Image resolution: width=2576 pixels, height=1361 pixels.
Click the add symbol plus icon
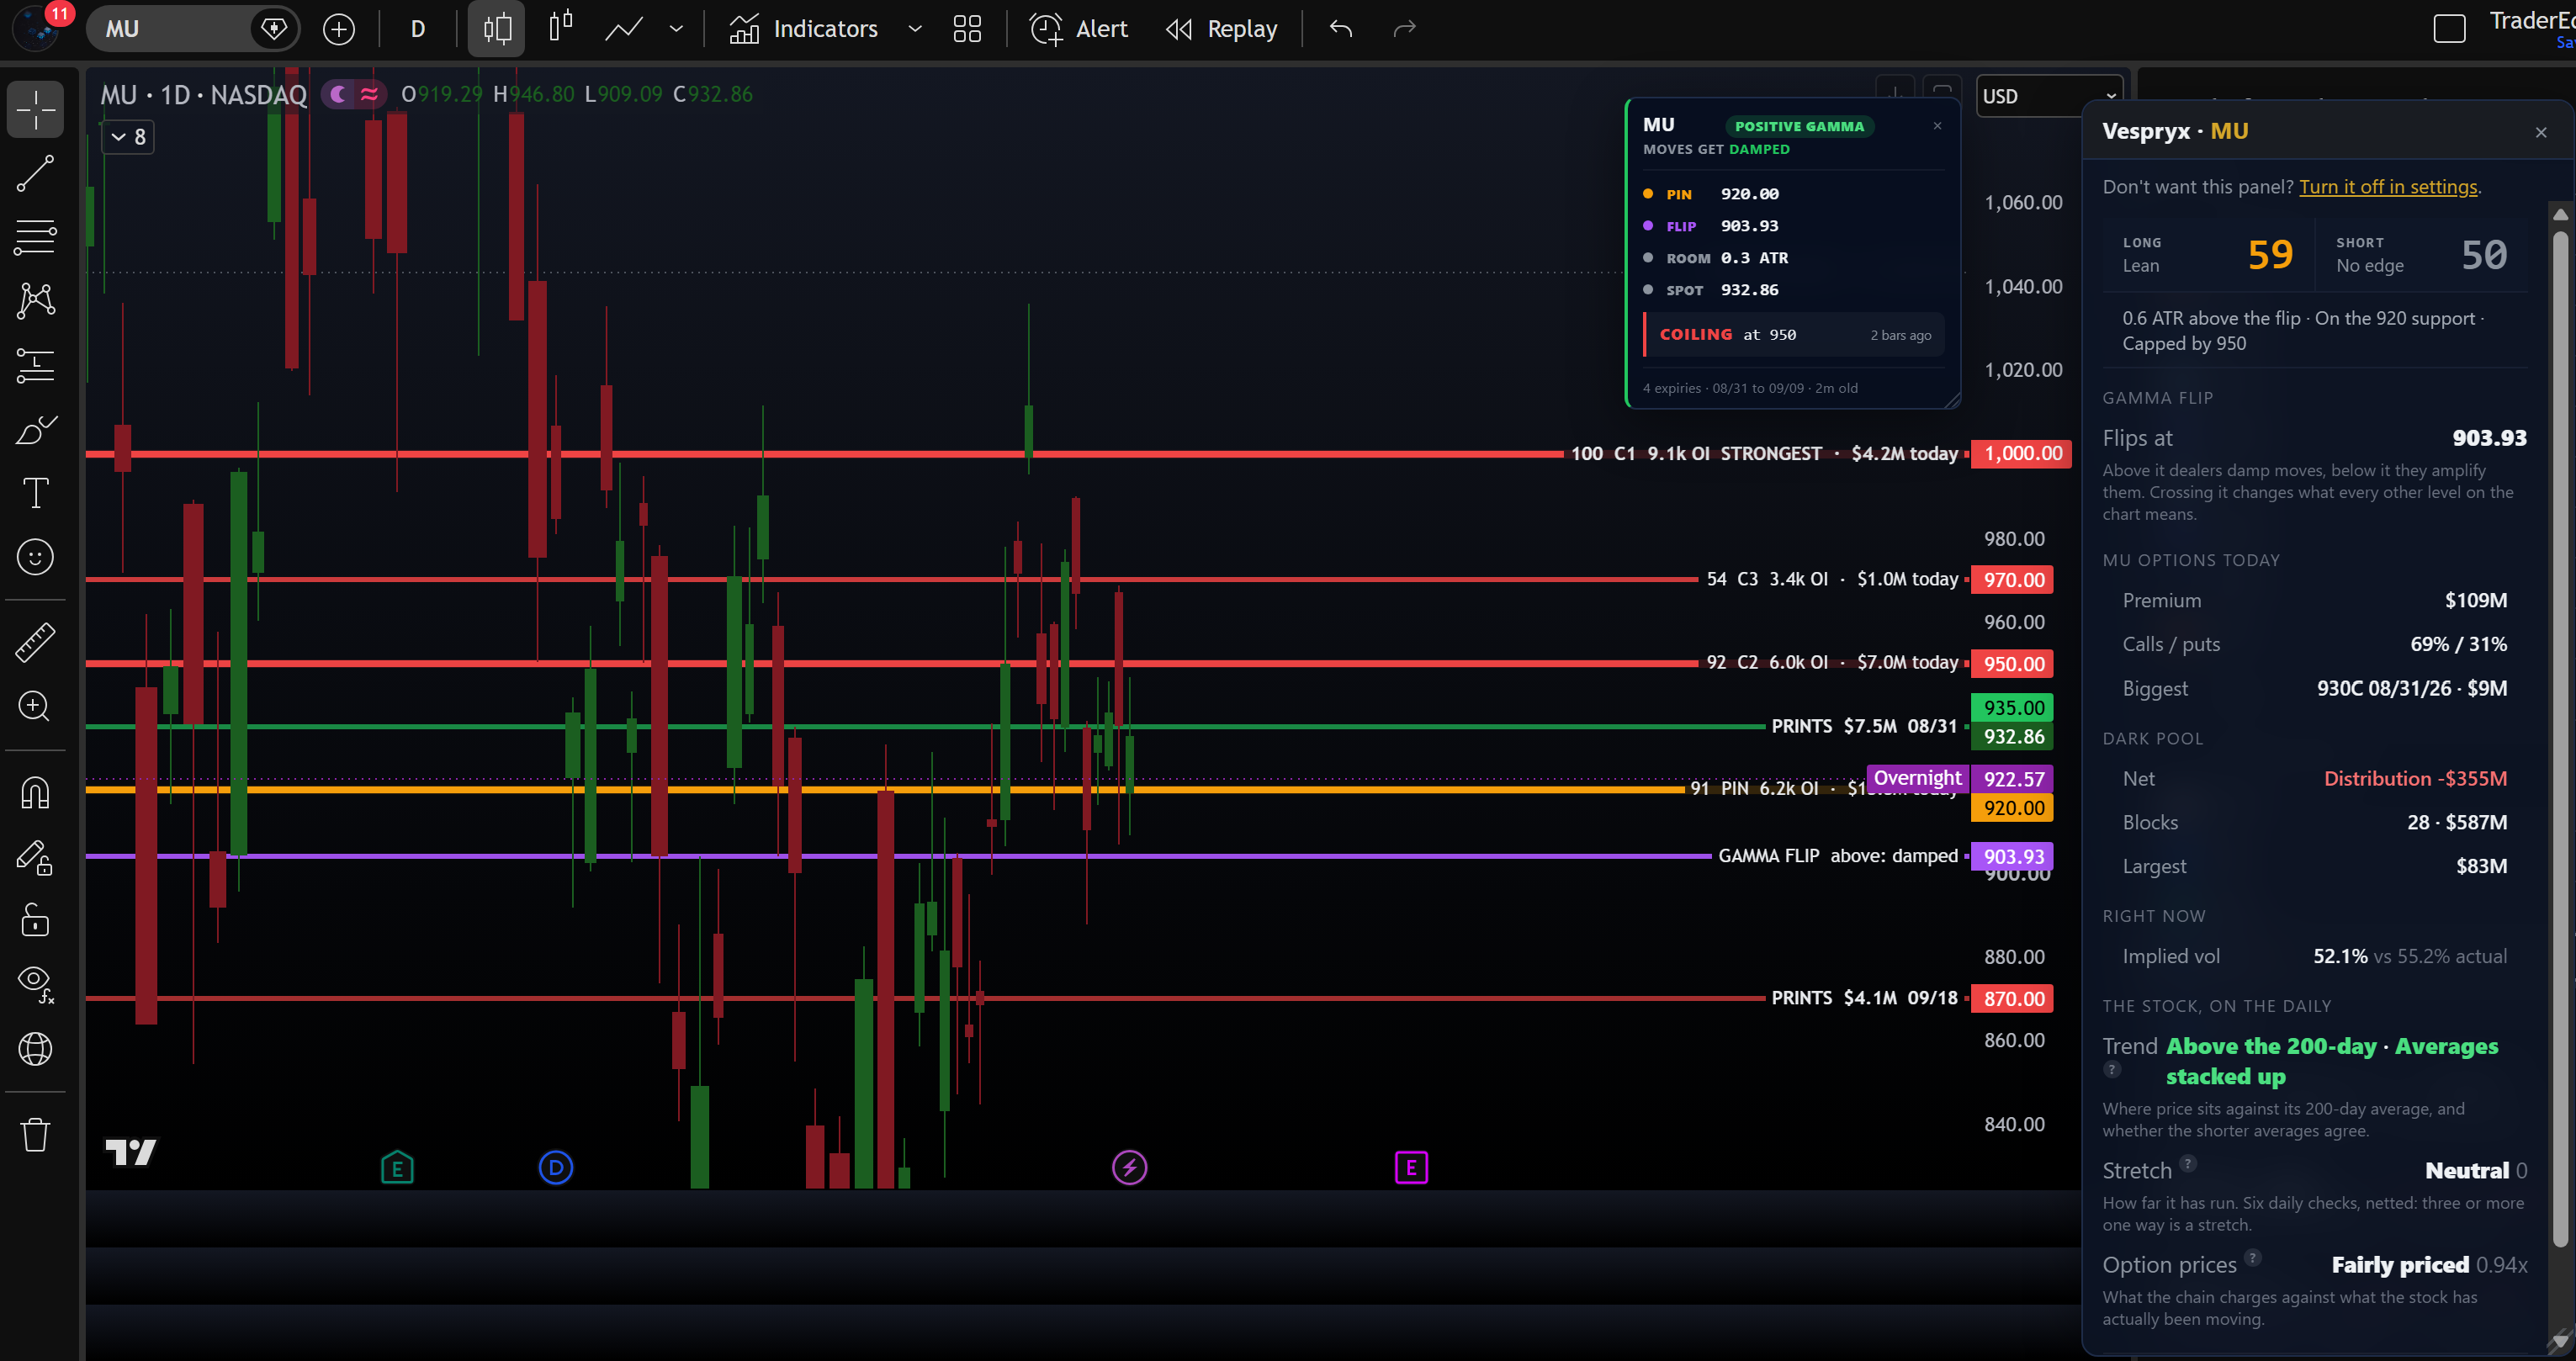339,29
